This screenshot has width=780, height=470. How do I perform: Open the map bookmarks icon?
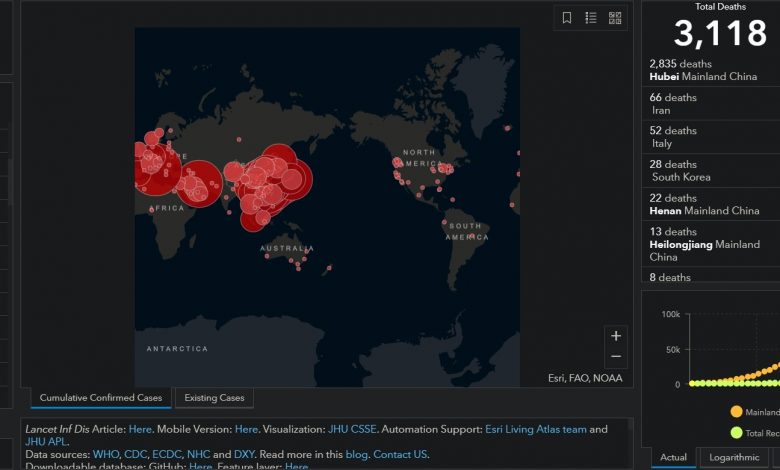567,18
